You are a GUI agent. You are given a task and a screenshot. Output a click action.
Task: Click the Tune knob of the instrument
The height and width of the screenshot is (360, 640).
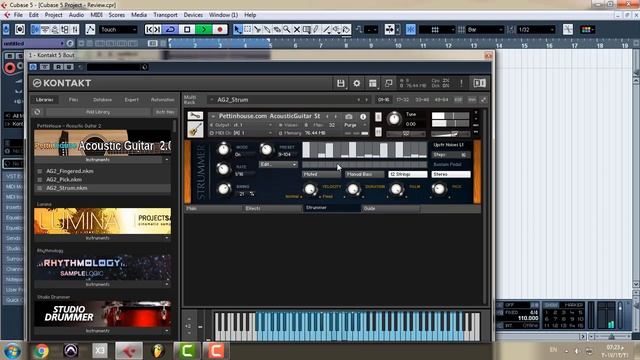click(394, 119)
